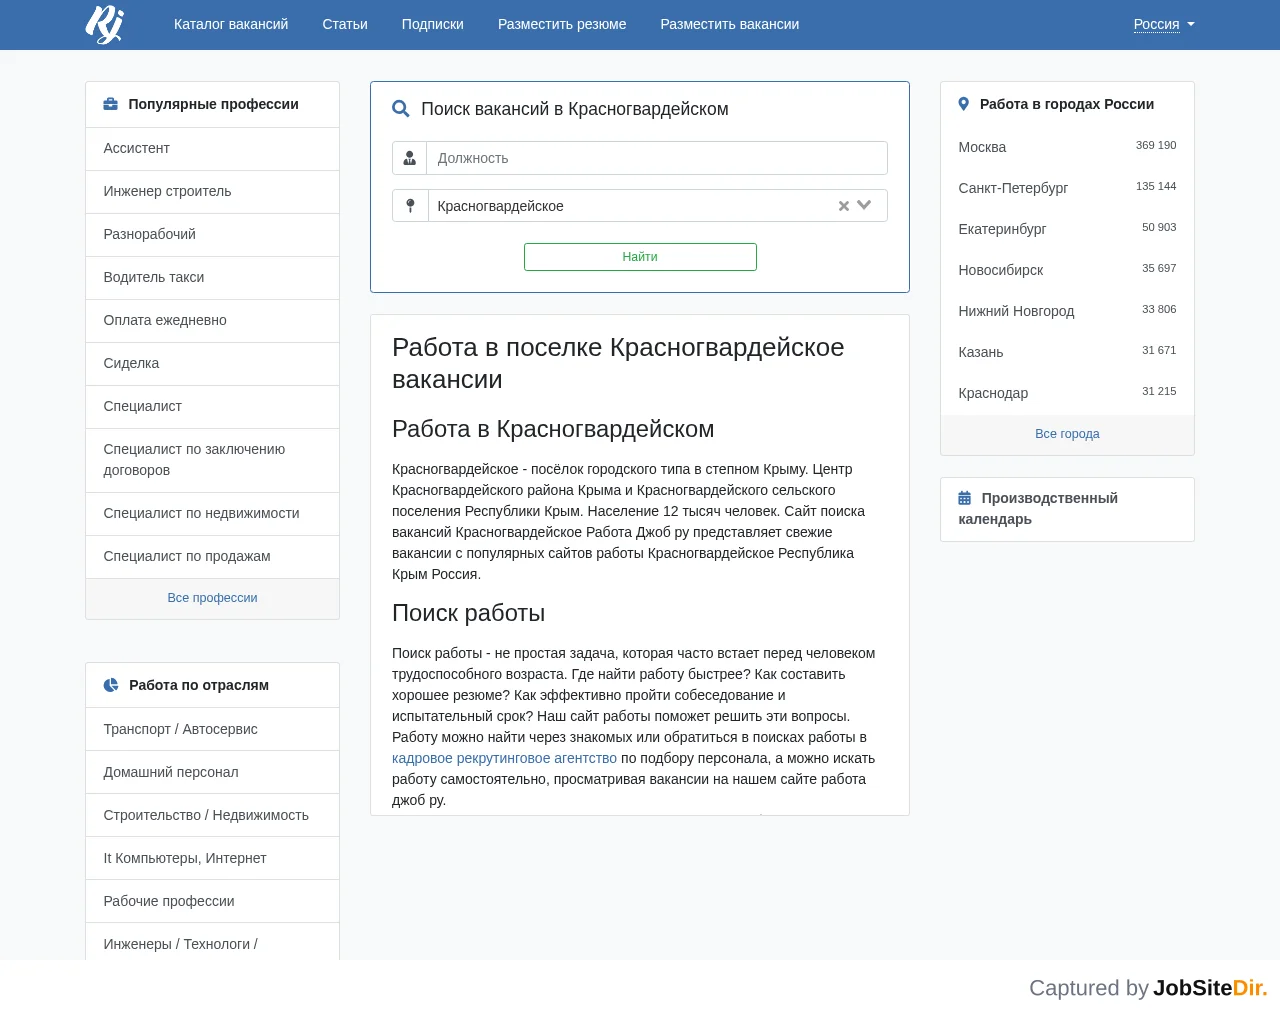The height and width of the screenshot is (1018, 1280).
Task: Click the RJ site logo
Action: tap(105, 24)
